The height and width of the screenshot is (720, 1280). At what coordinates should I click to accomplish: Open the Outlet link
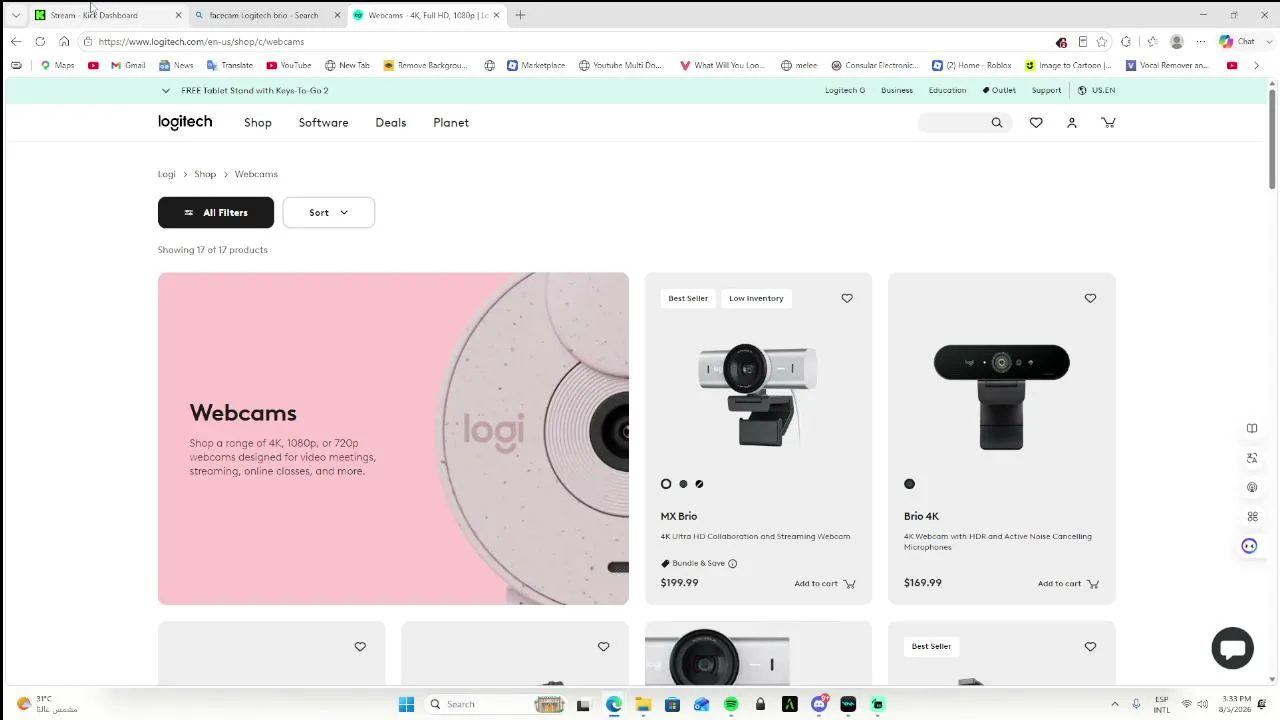[999, 91]
